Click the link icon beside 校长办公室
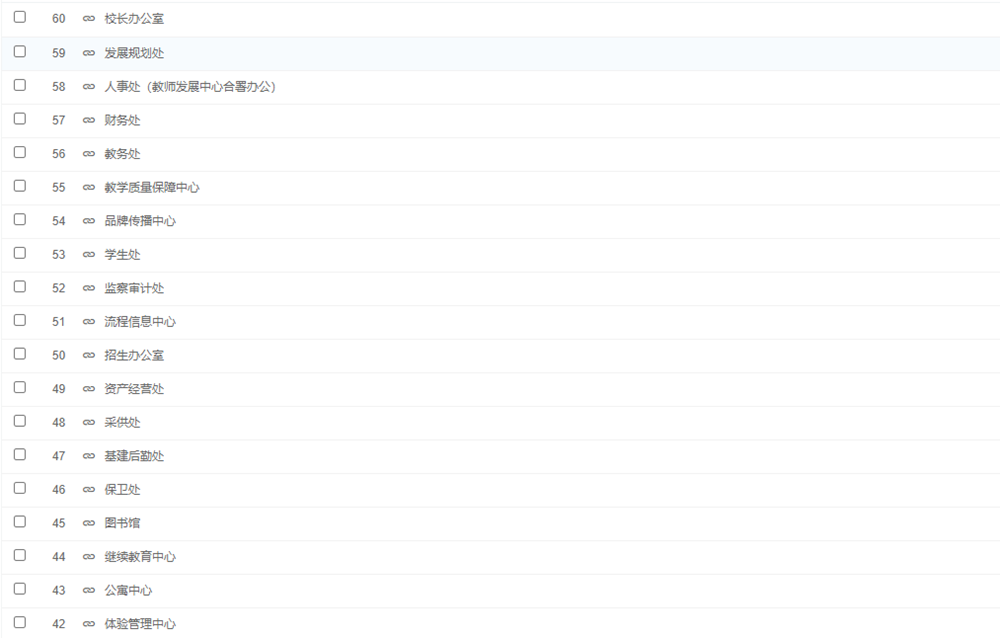 coord(89,19)
